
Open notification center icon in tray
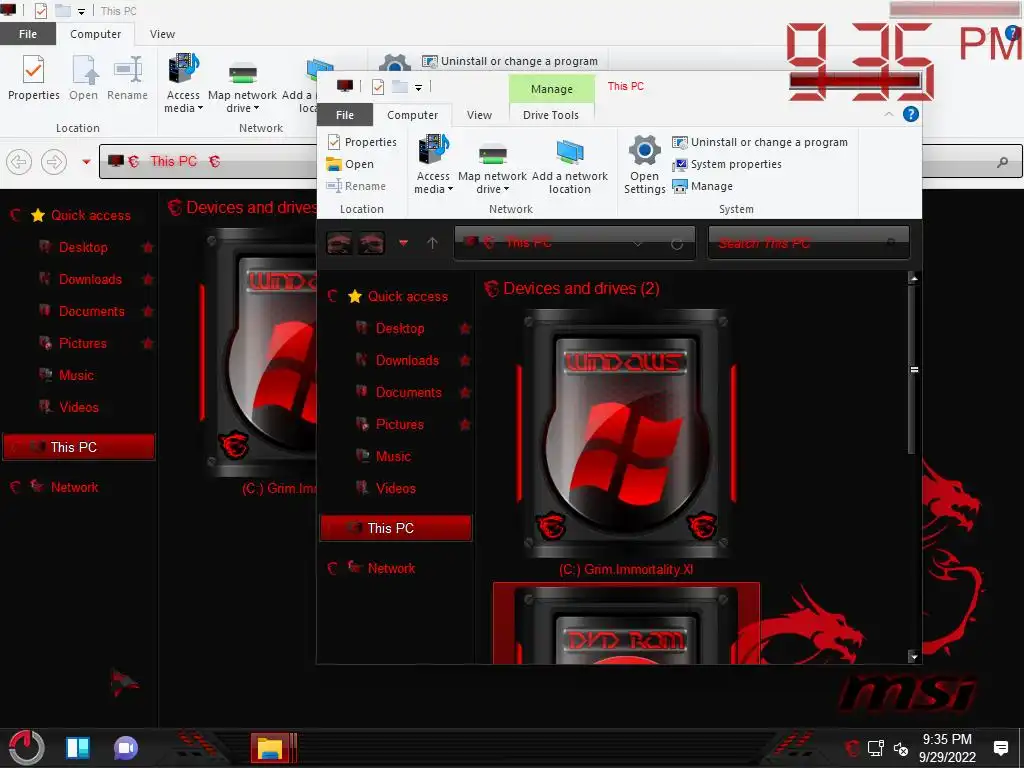click(1000, 748)
